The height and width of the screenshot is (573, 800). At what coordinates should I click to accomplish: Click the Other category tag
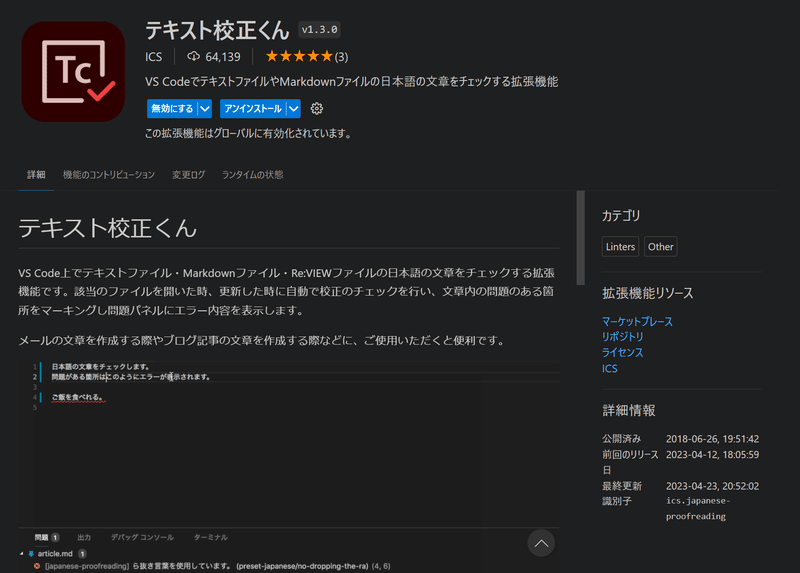(x=661, y=246)
